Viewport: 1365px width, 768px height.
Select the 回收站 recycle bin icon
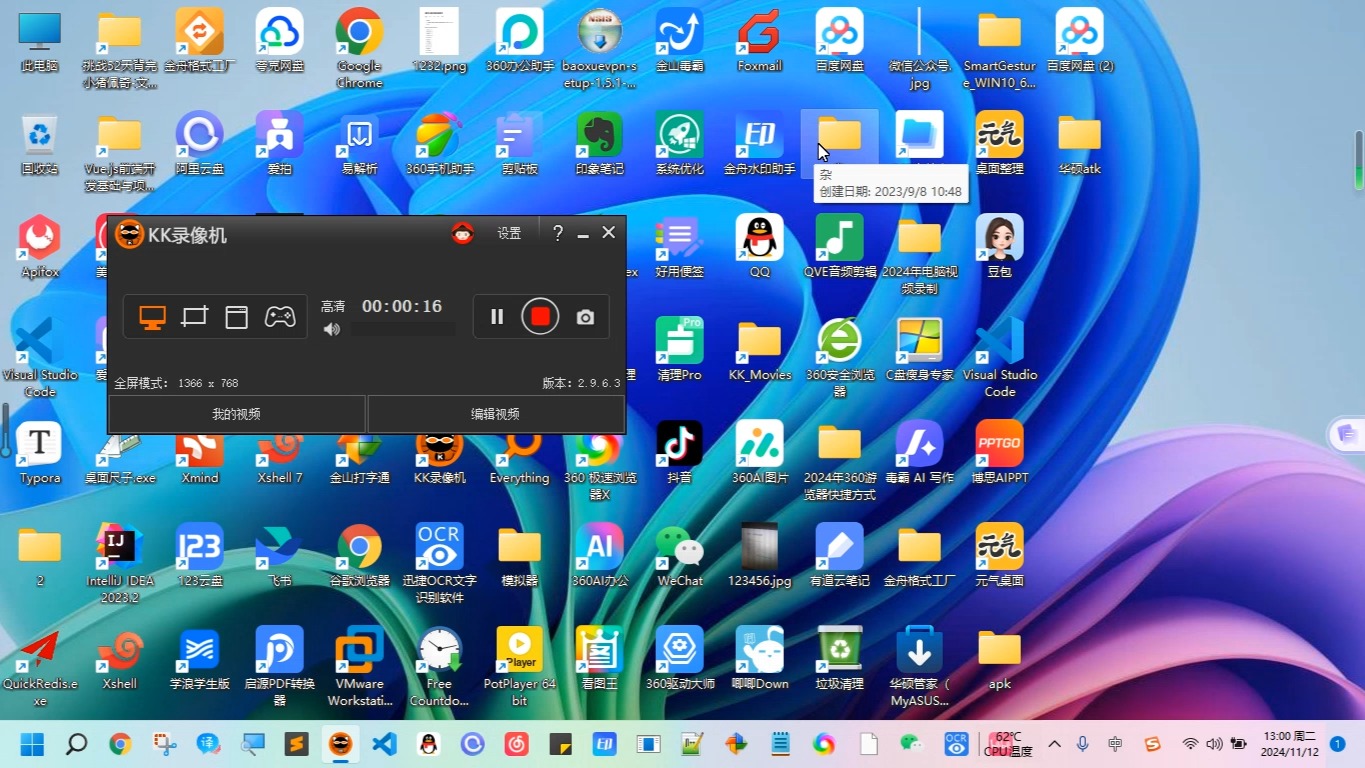pos(40,145)
